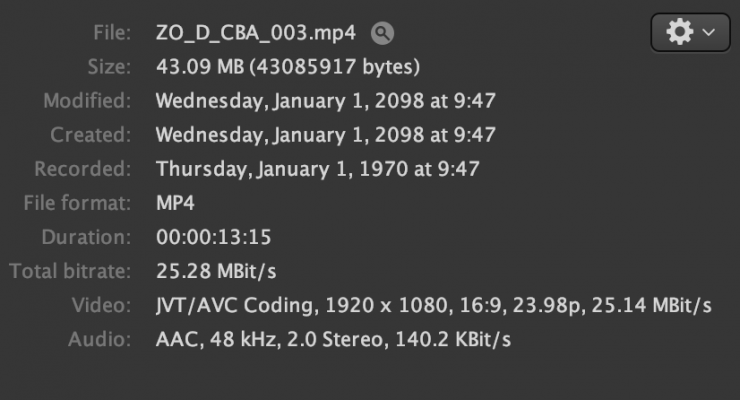This screenshot has height=400, width=740.
Task: Click the Recorded: label
Action: (x=83, y=169)
